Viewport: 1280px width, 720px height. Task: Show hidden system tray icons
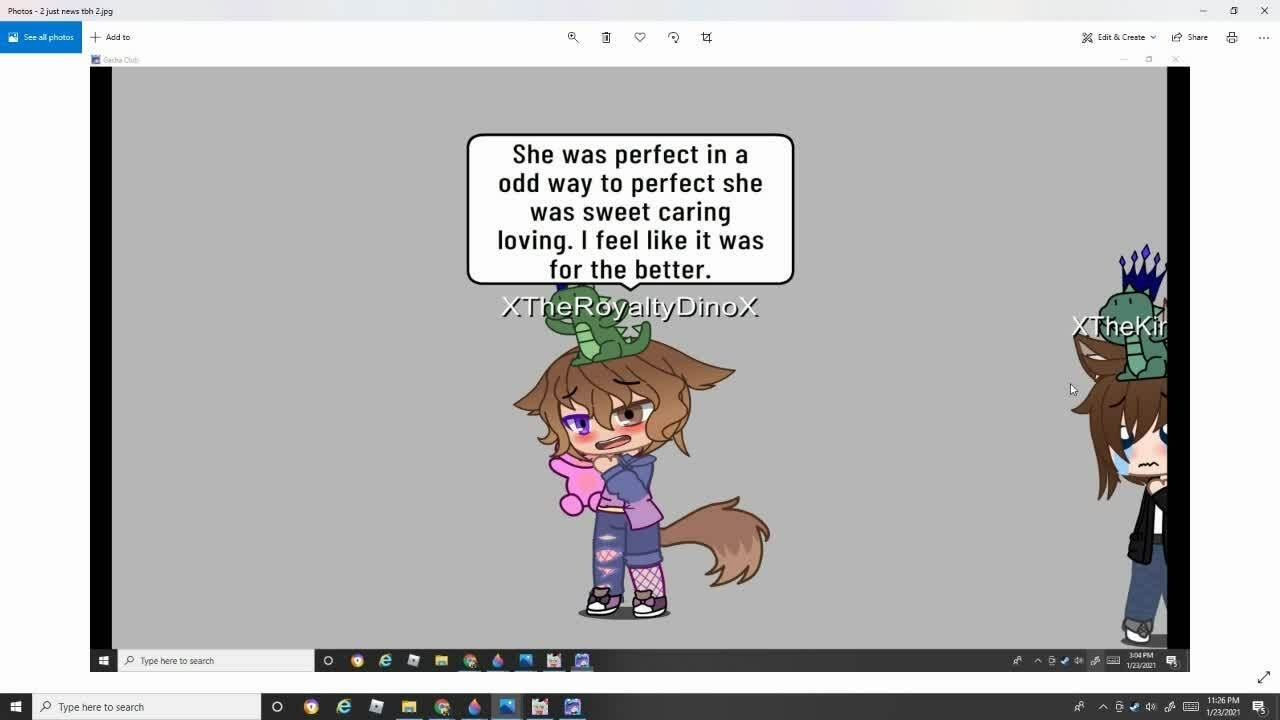click(x=1103, y=707)
